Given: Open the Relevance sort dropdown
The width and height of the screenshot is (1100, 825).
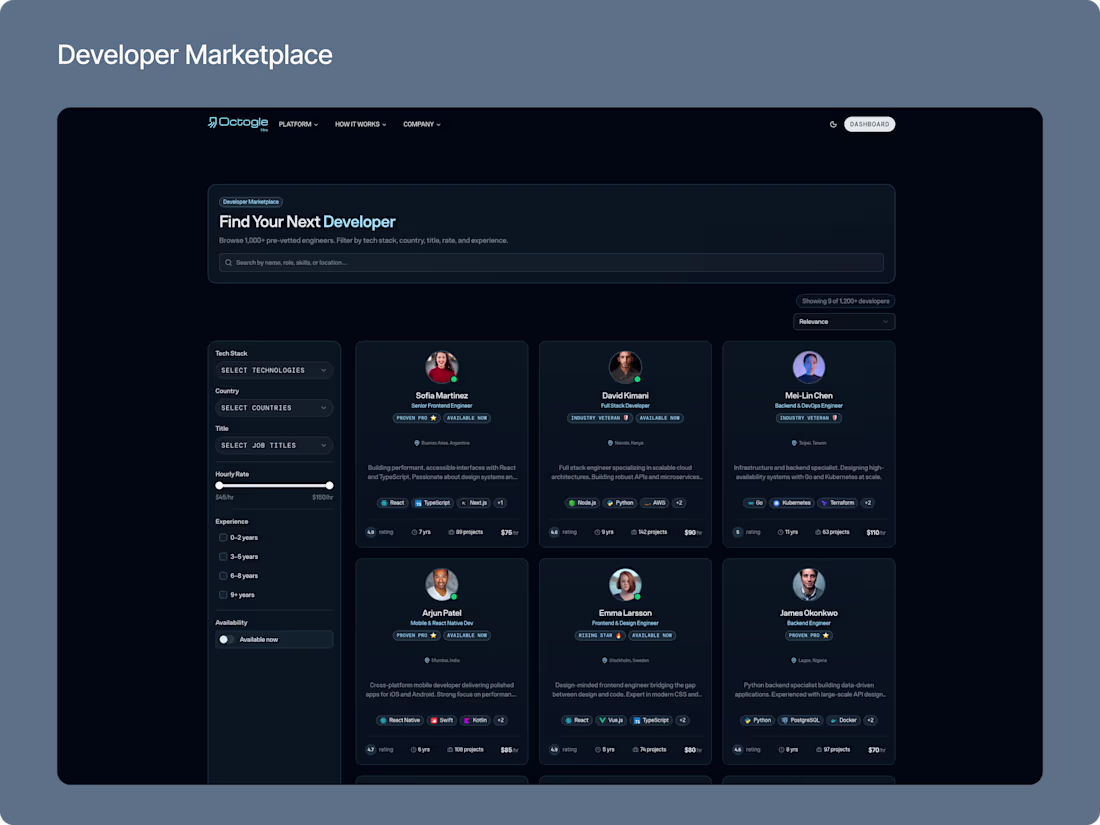Looking at the screenshot, I should tap(844, 321).
